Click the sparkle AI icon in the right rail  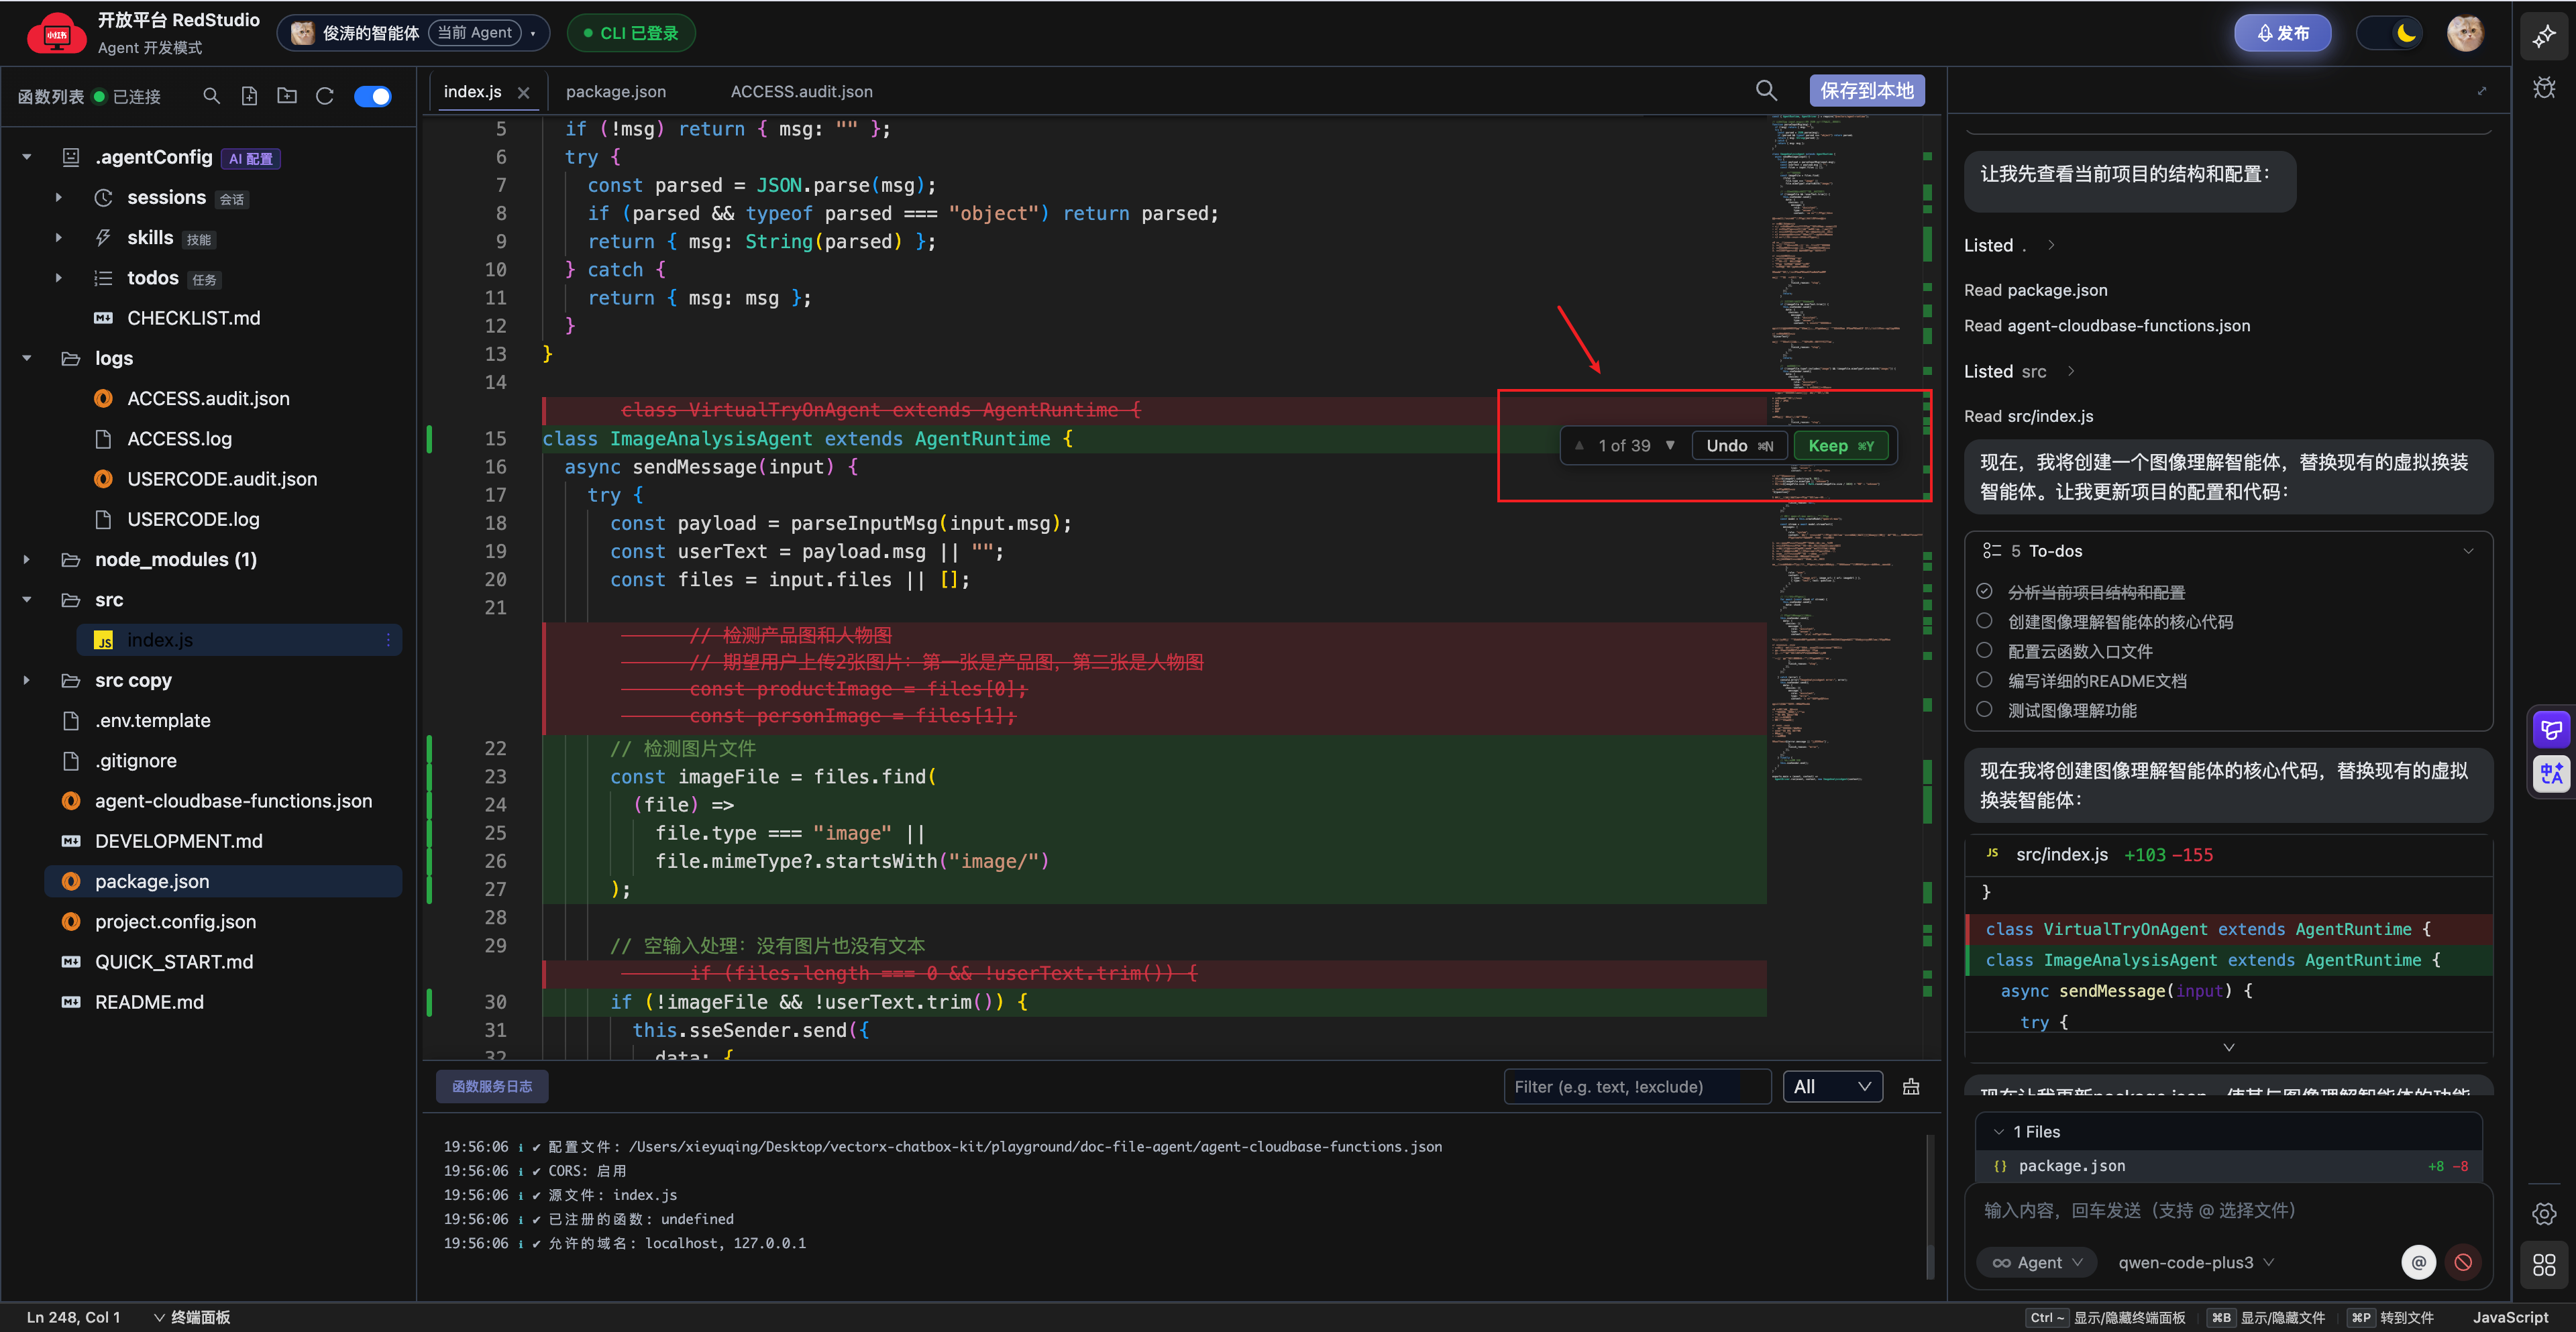(x=2544, y=37)
